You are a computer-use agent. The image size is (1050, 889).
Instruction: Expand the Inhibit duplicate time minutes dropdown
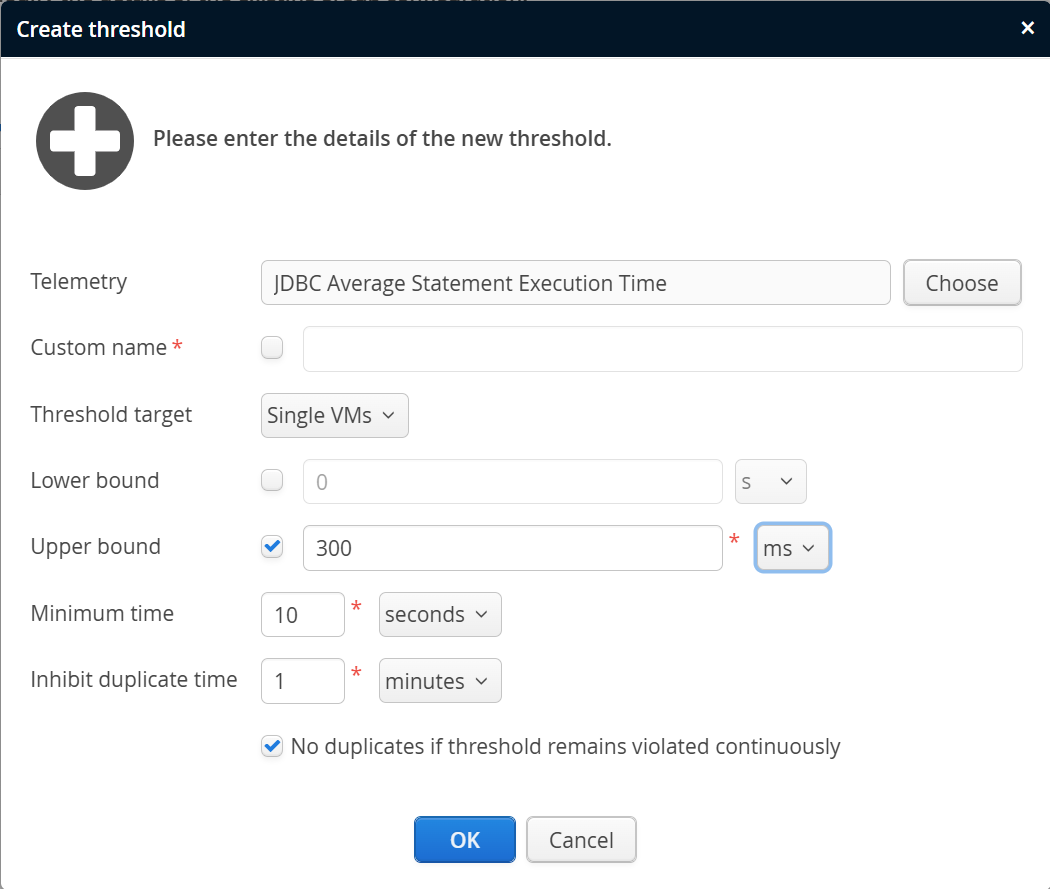(440, 681)
